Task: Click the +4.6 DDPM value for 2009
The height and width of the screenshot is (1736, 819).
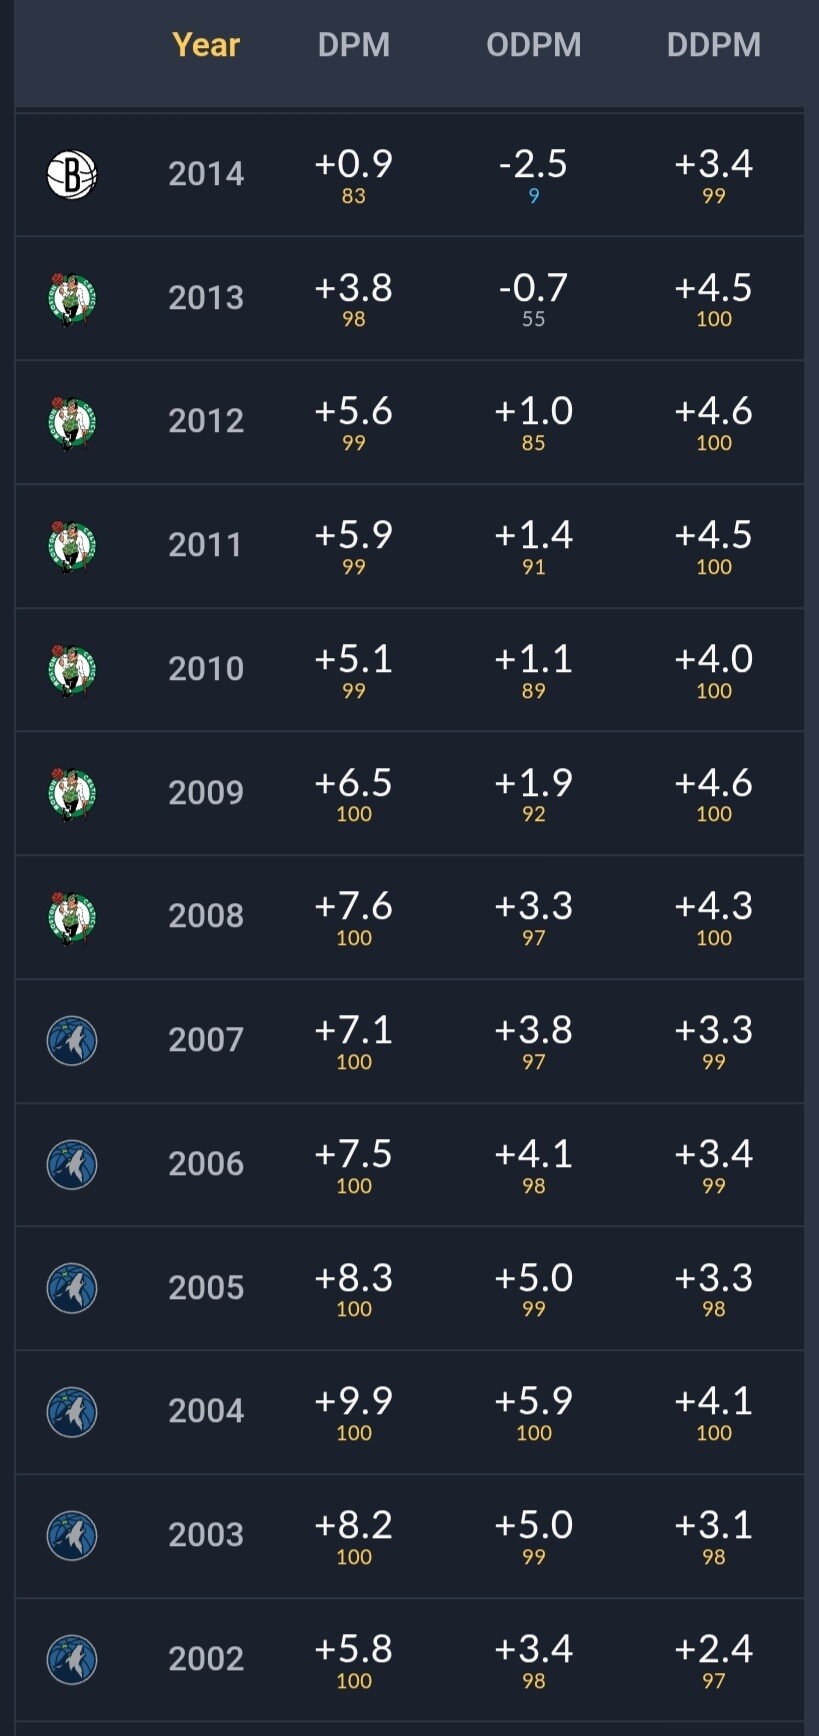Action: 714,783
